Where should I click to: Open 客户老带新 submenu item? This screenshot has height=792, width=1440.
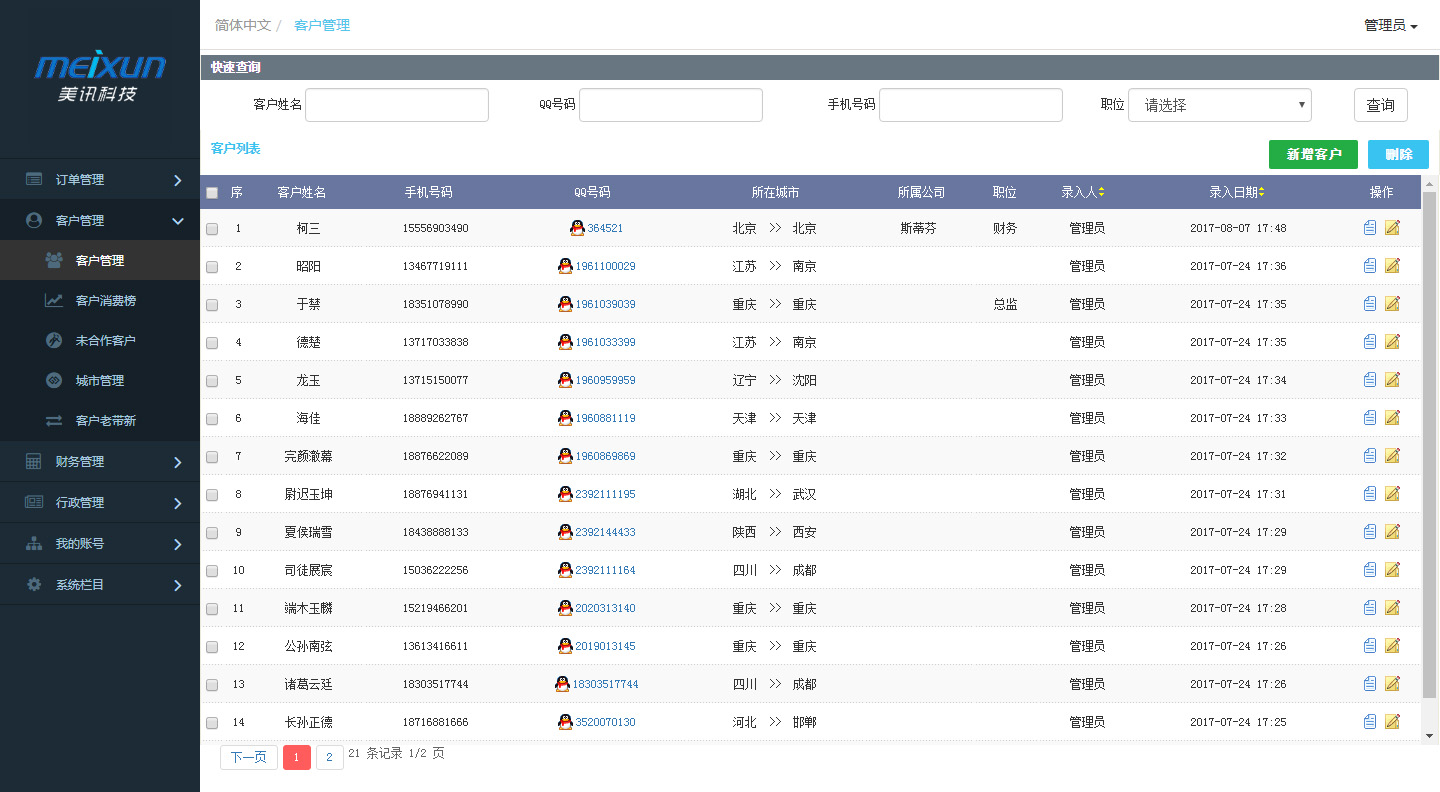[100, 421]
